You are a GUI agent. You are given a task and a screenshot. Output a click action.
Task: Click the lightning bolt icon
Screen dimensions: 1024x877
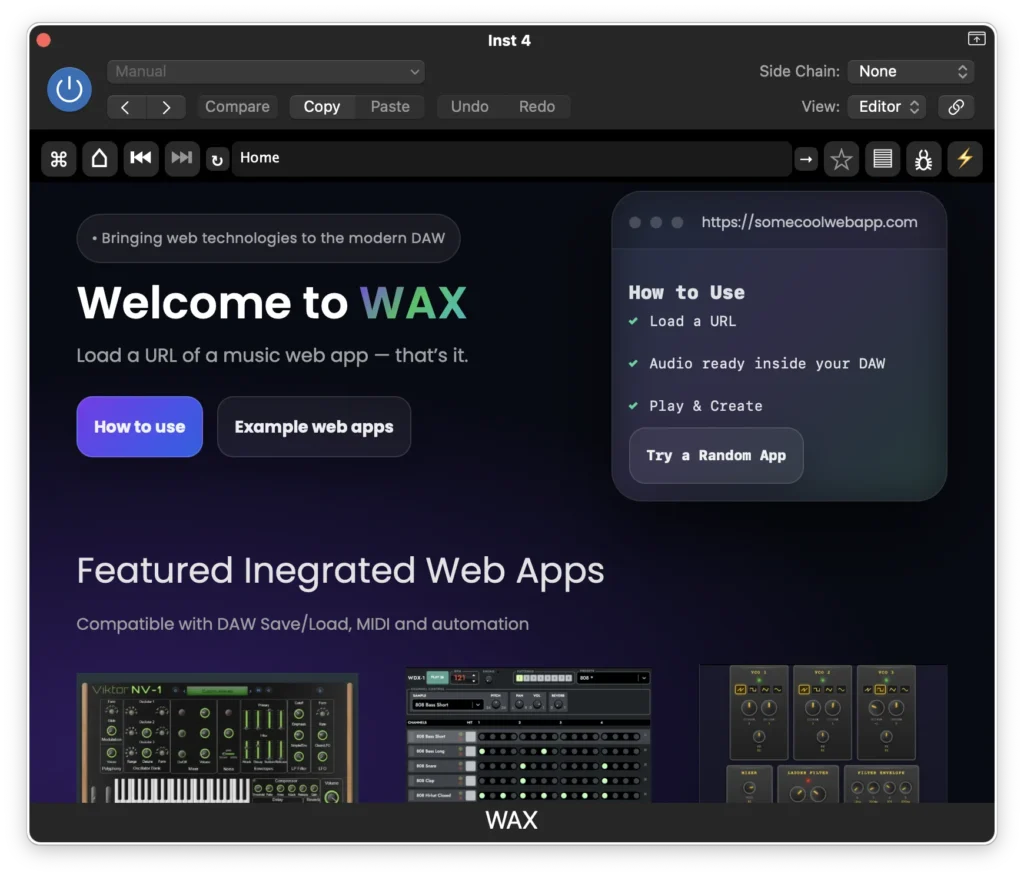[965, 158]
